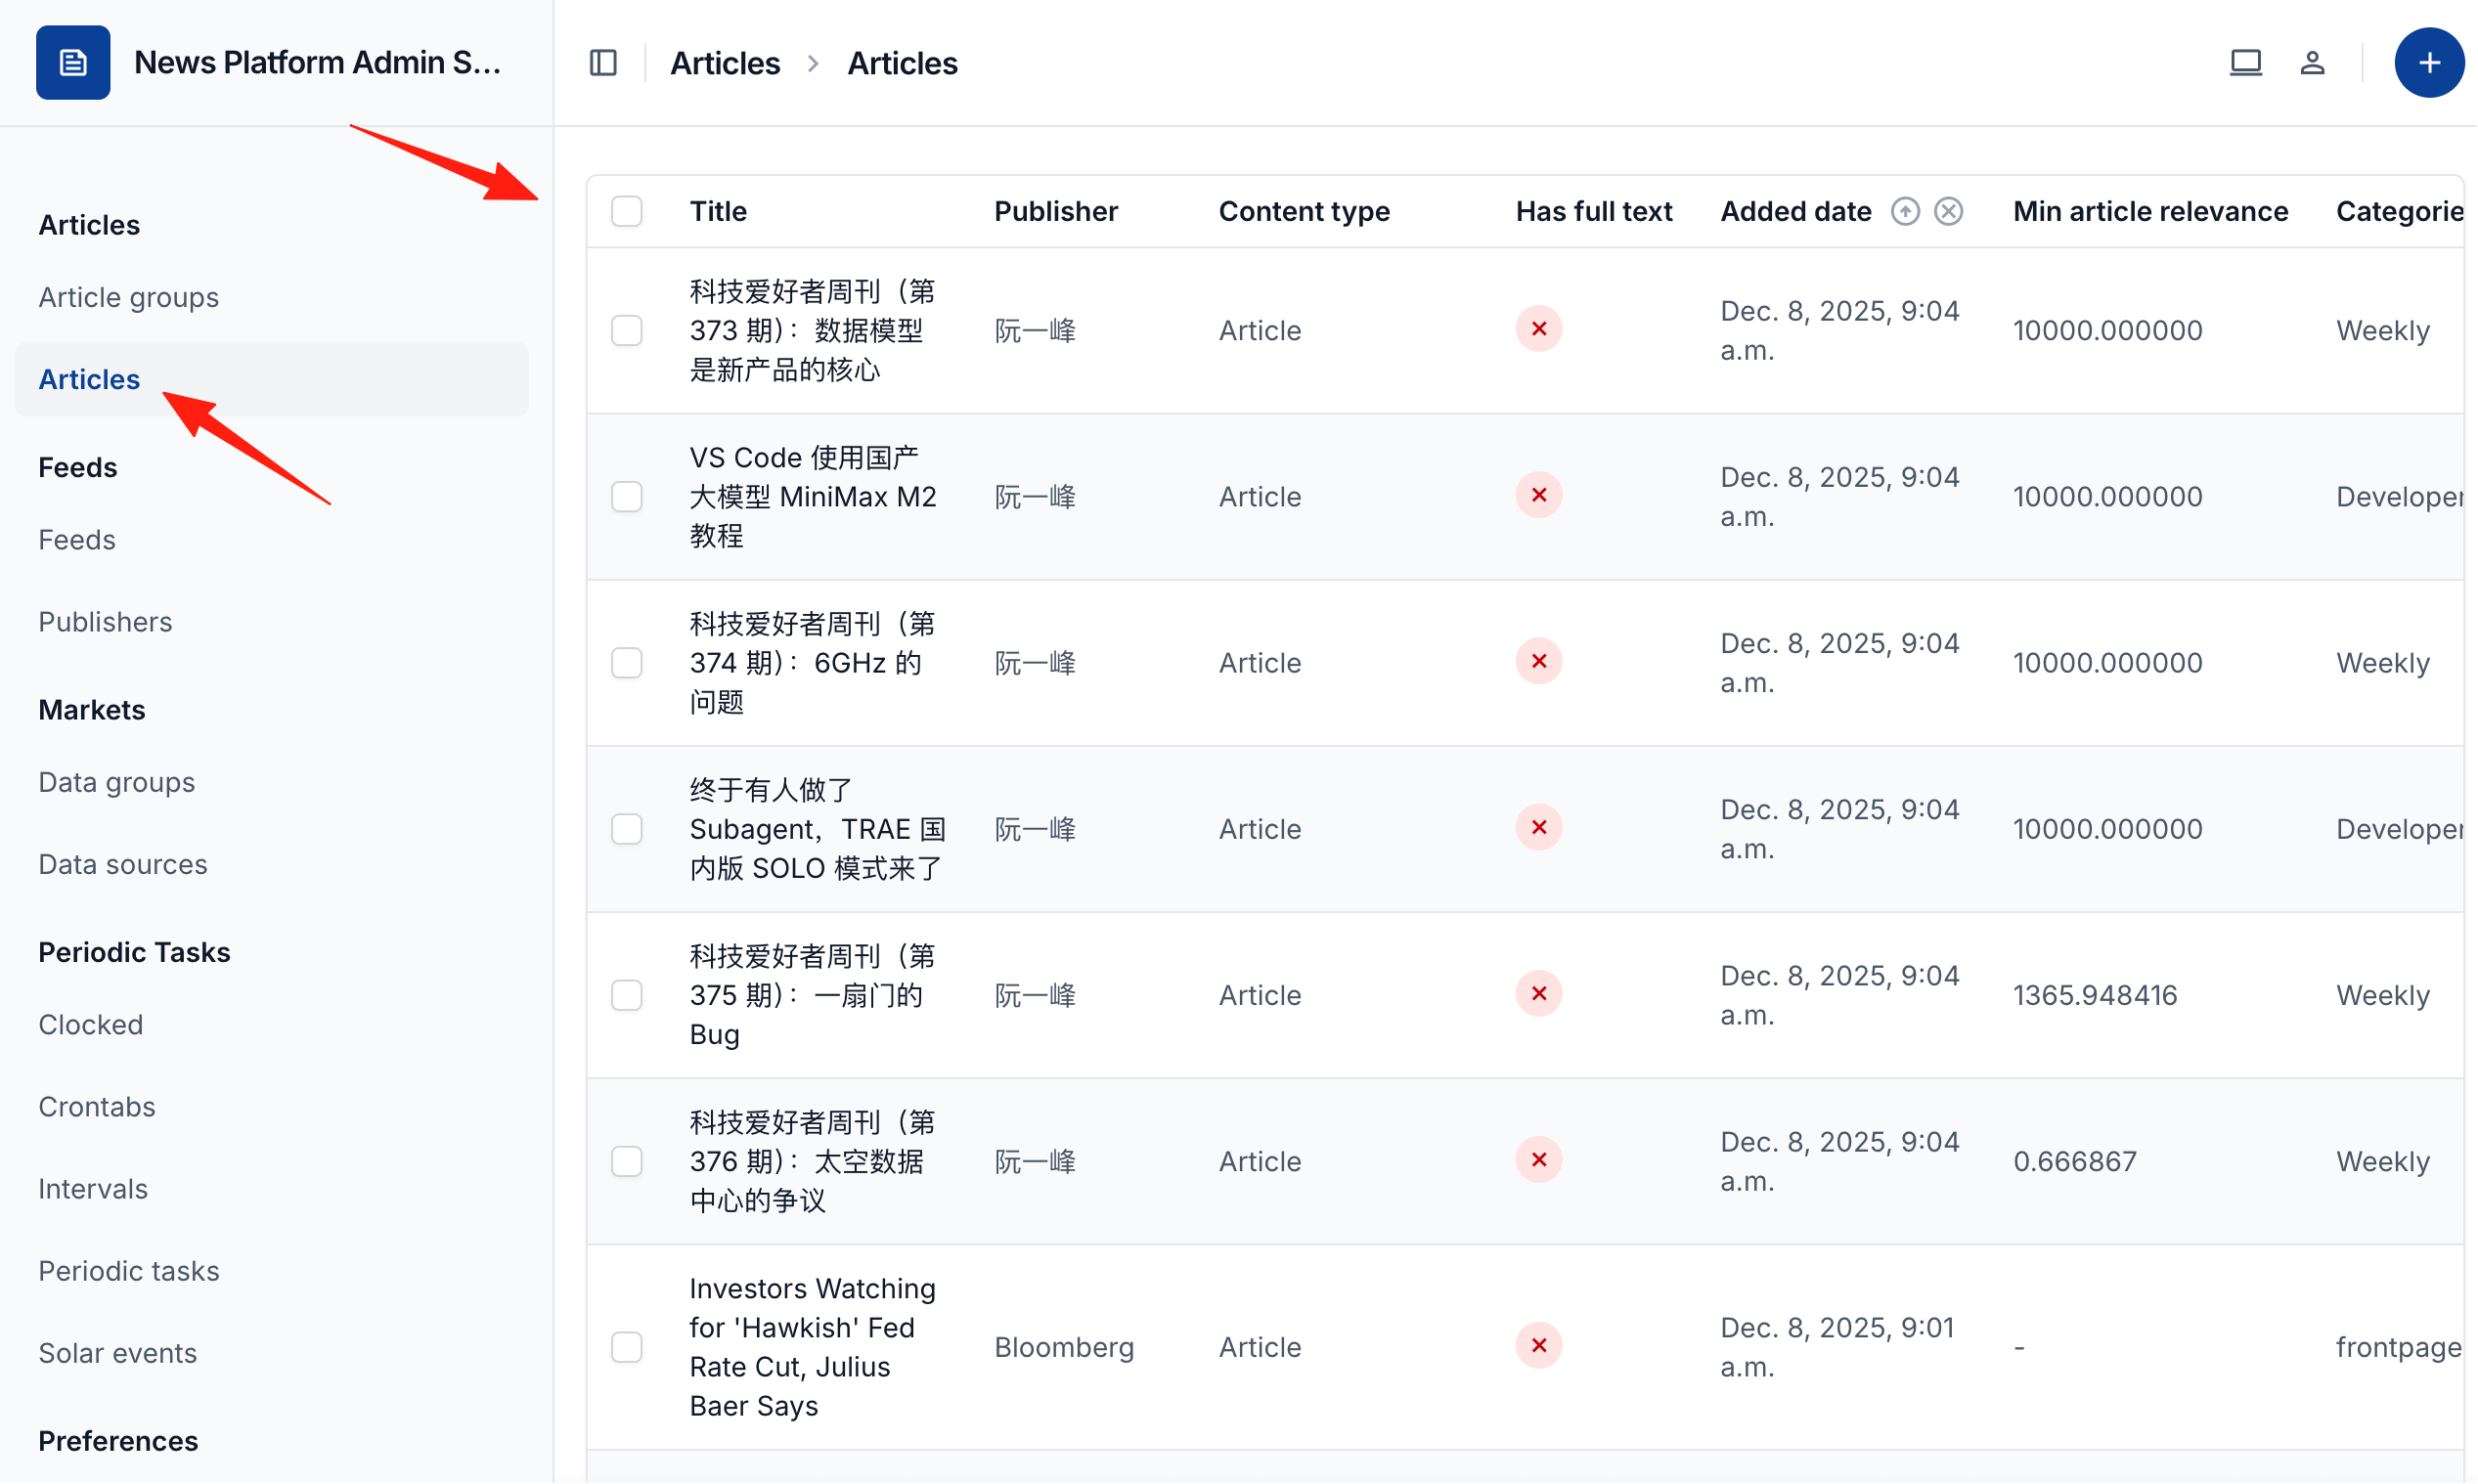2478x1484 pixels.
Task: Open Data sources in sidebar
Action: 123,863
